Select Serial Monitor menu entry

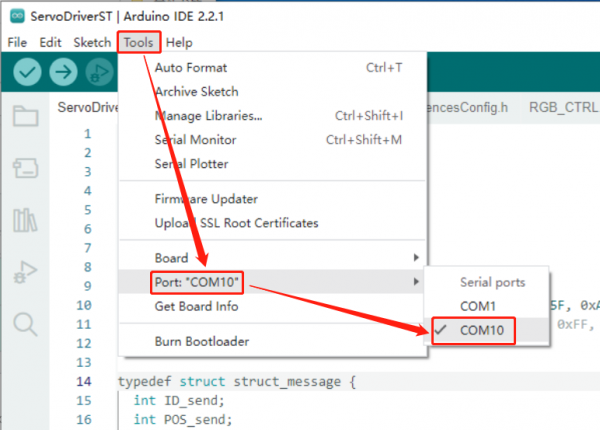(x=195, y=140)
